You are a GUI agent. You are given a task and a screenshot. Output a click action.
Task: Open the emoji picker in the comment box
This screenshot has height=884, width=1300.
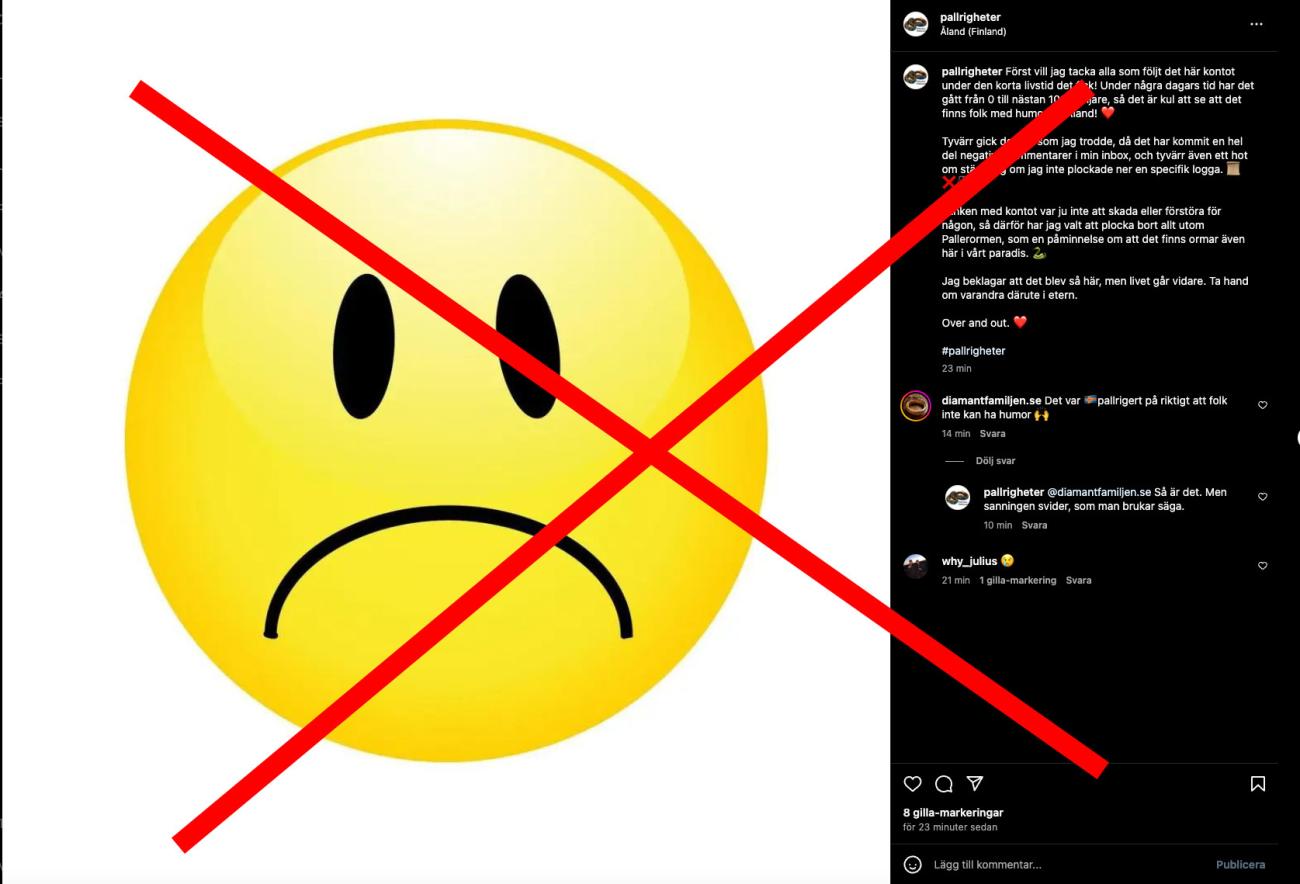(912, 864)
